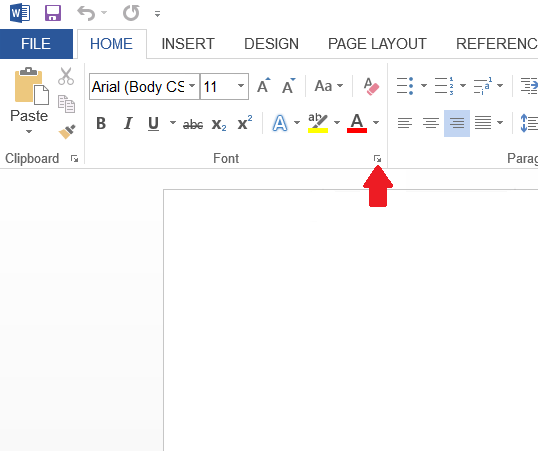The height and width of the screenshot is (451, 538).
Task: Open line and paragraph spacing
Action: pyautogui.click(x=529, y=123)
